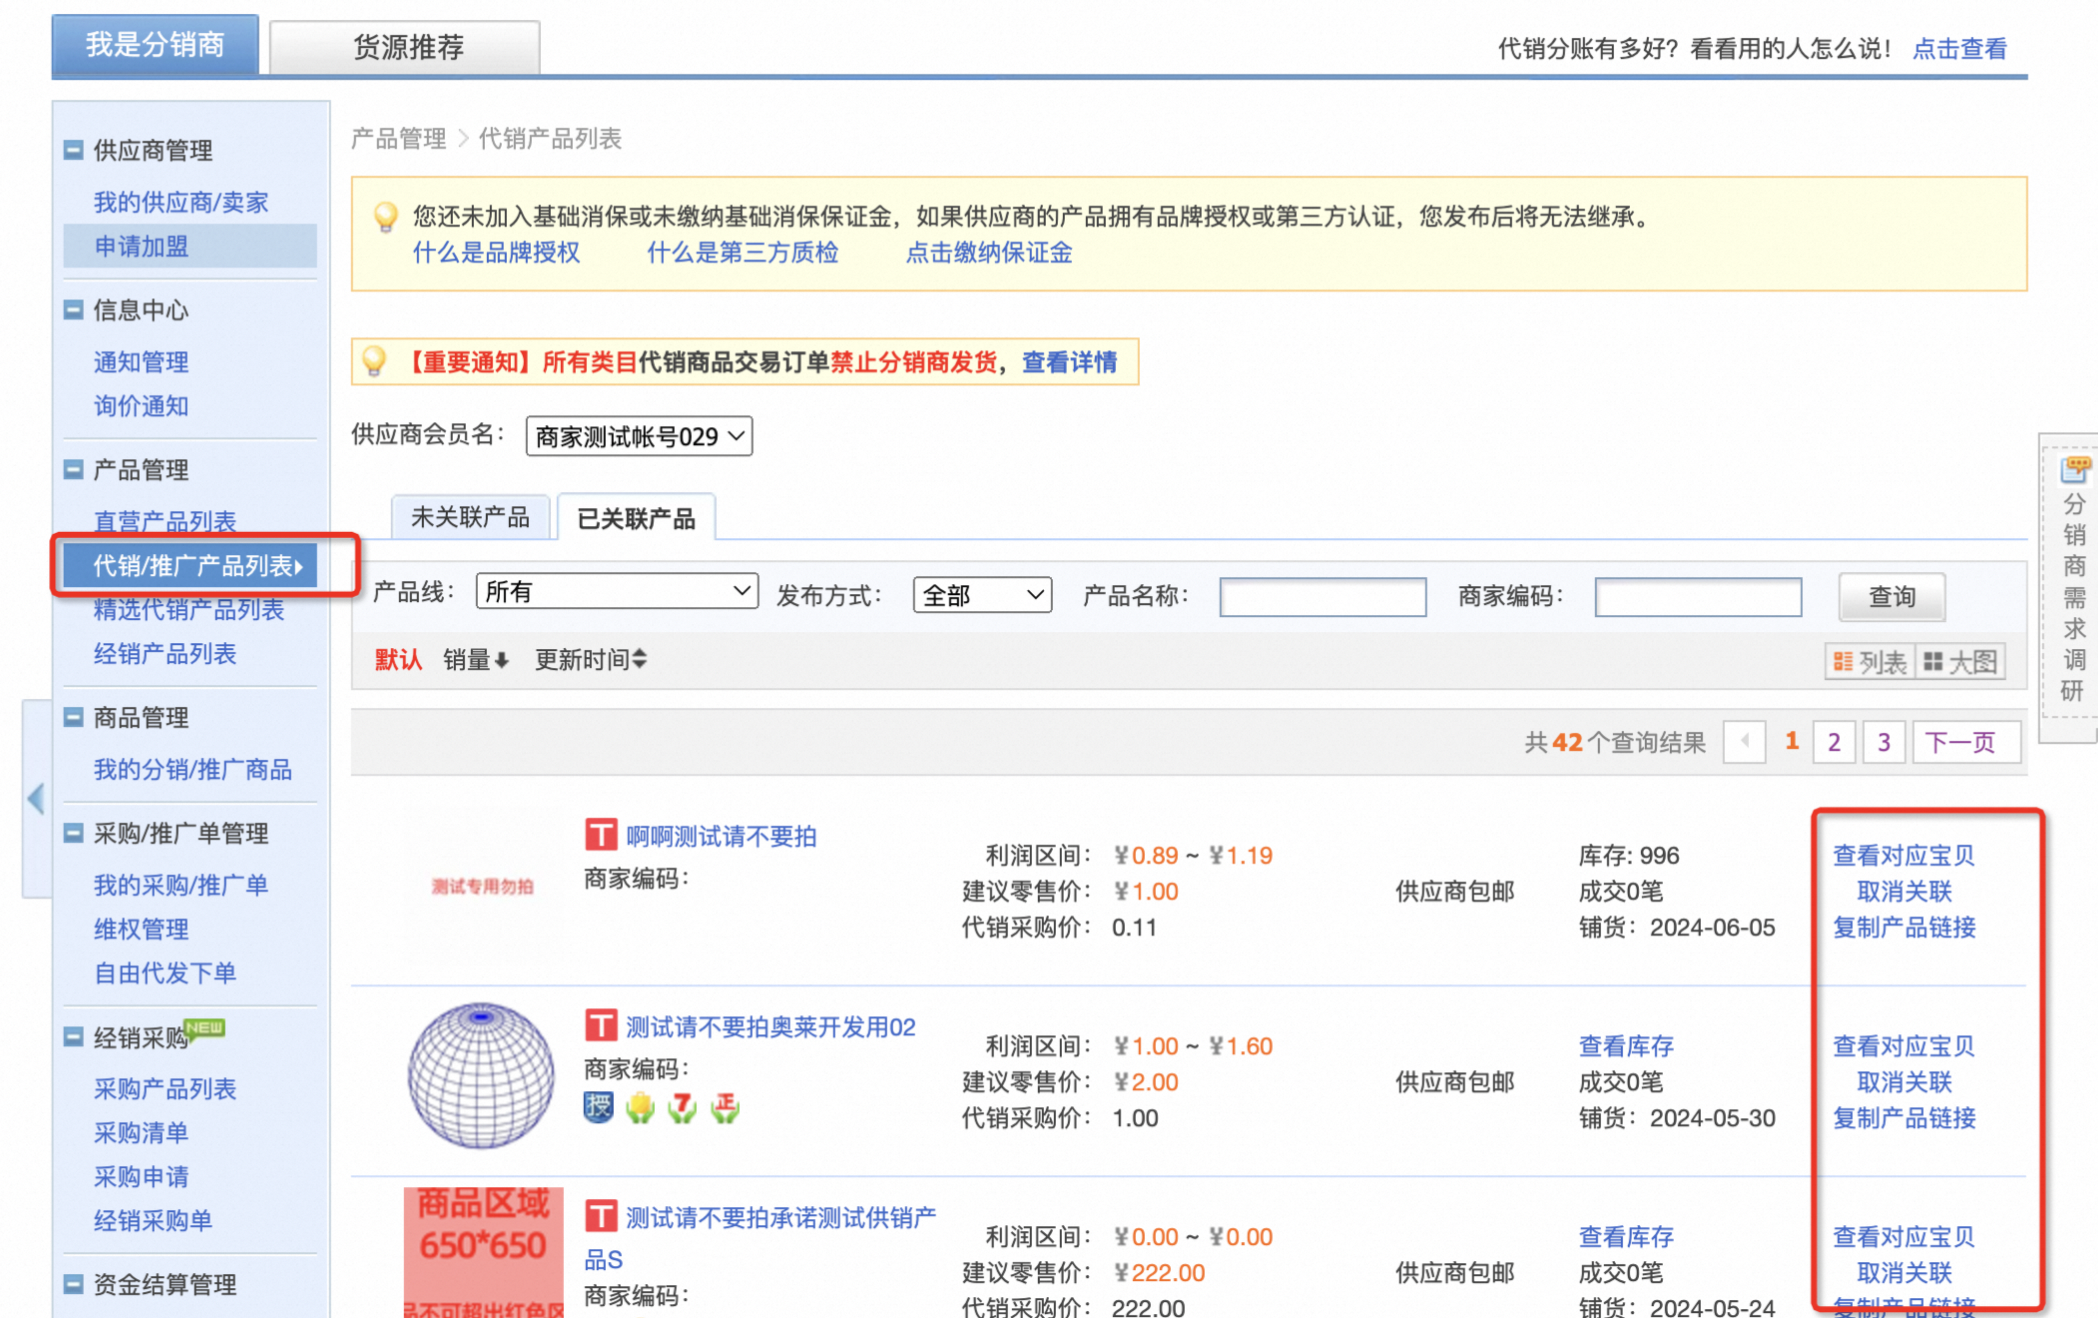The image size is (2098, 1318).
Task: Click 查看对应宝贝 for 啊啊测试请不要拍
Action: tap(1904, 855)
